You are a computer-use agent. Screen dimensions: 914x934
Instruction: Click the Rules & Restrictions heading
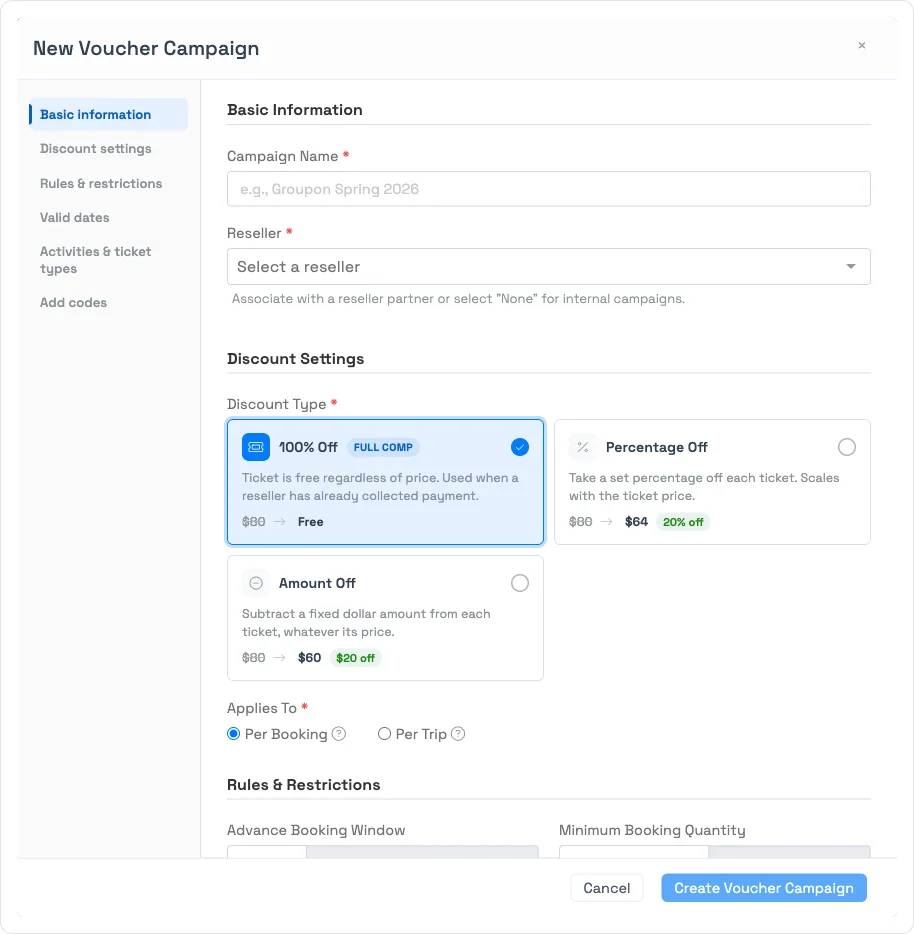[x=303, y=784]
